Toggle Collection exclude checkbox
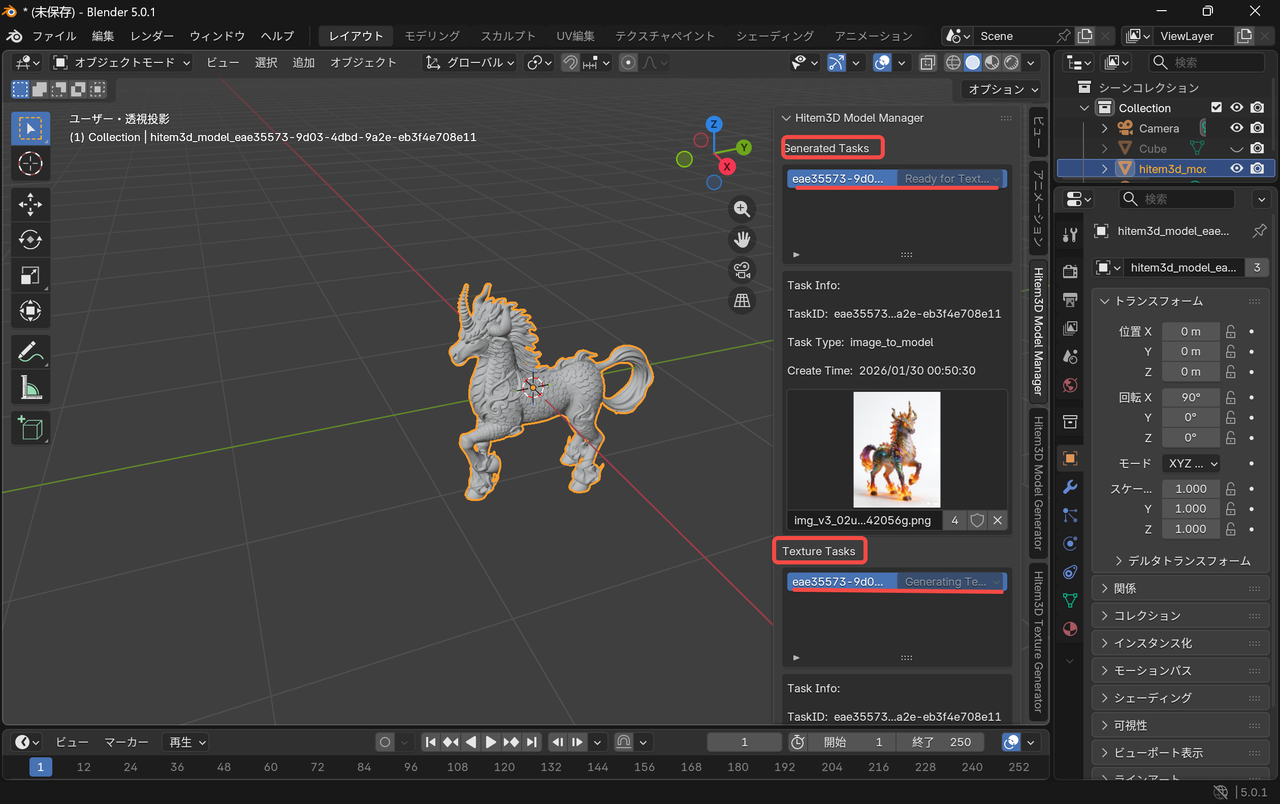This screenshot has height=804, width=1280. [x=1216, y=108]
